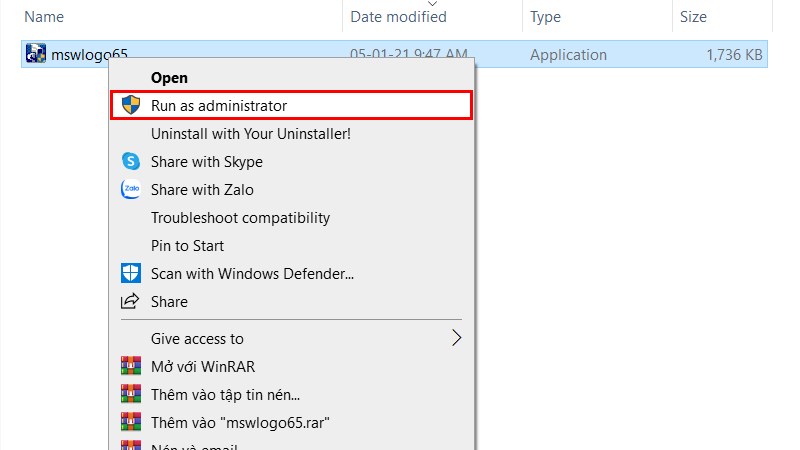Viewport: 800px width, 450px height.
Task: Choose Pin to Start
Action: click(x=187, y=245)
